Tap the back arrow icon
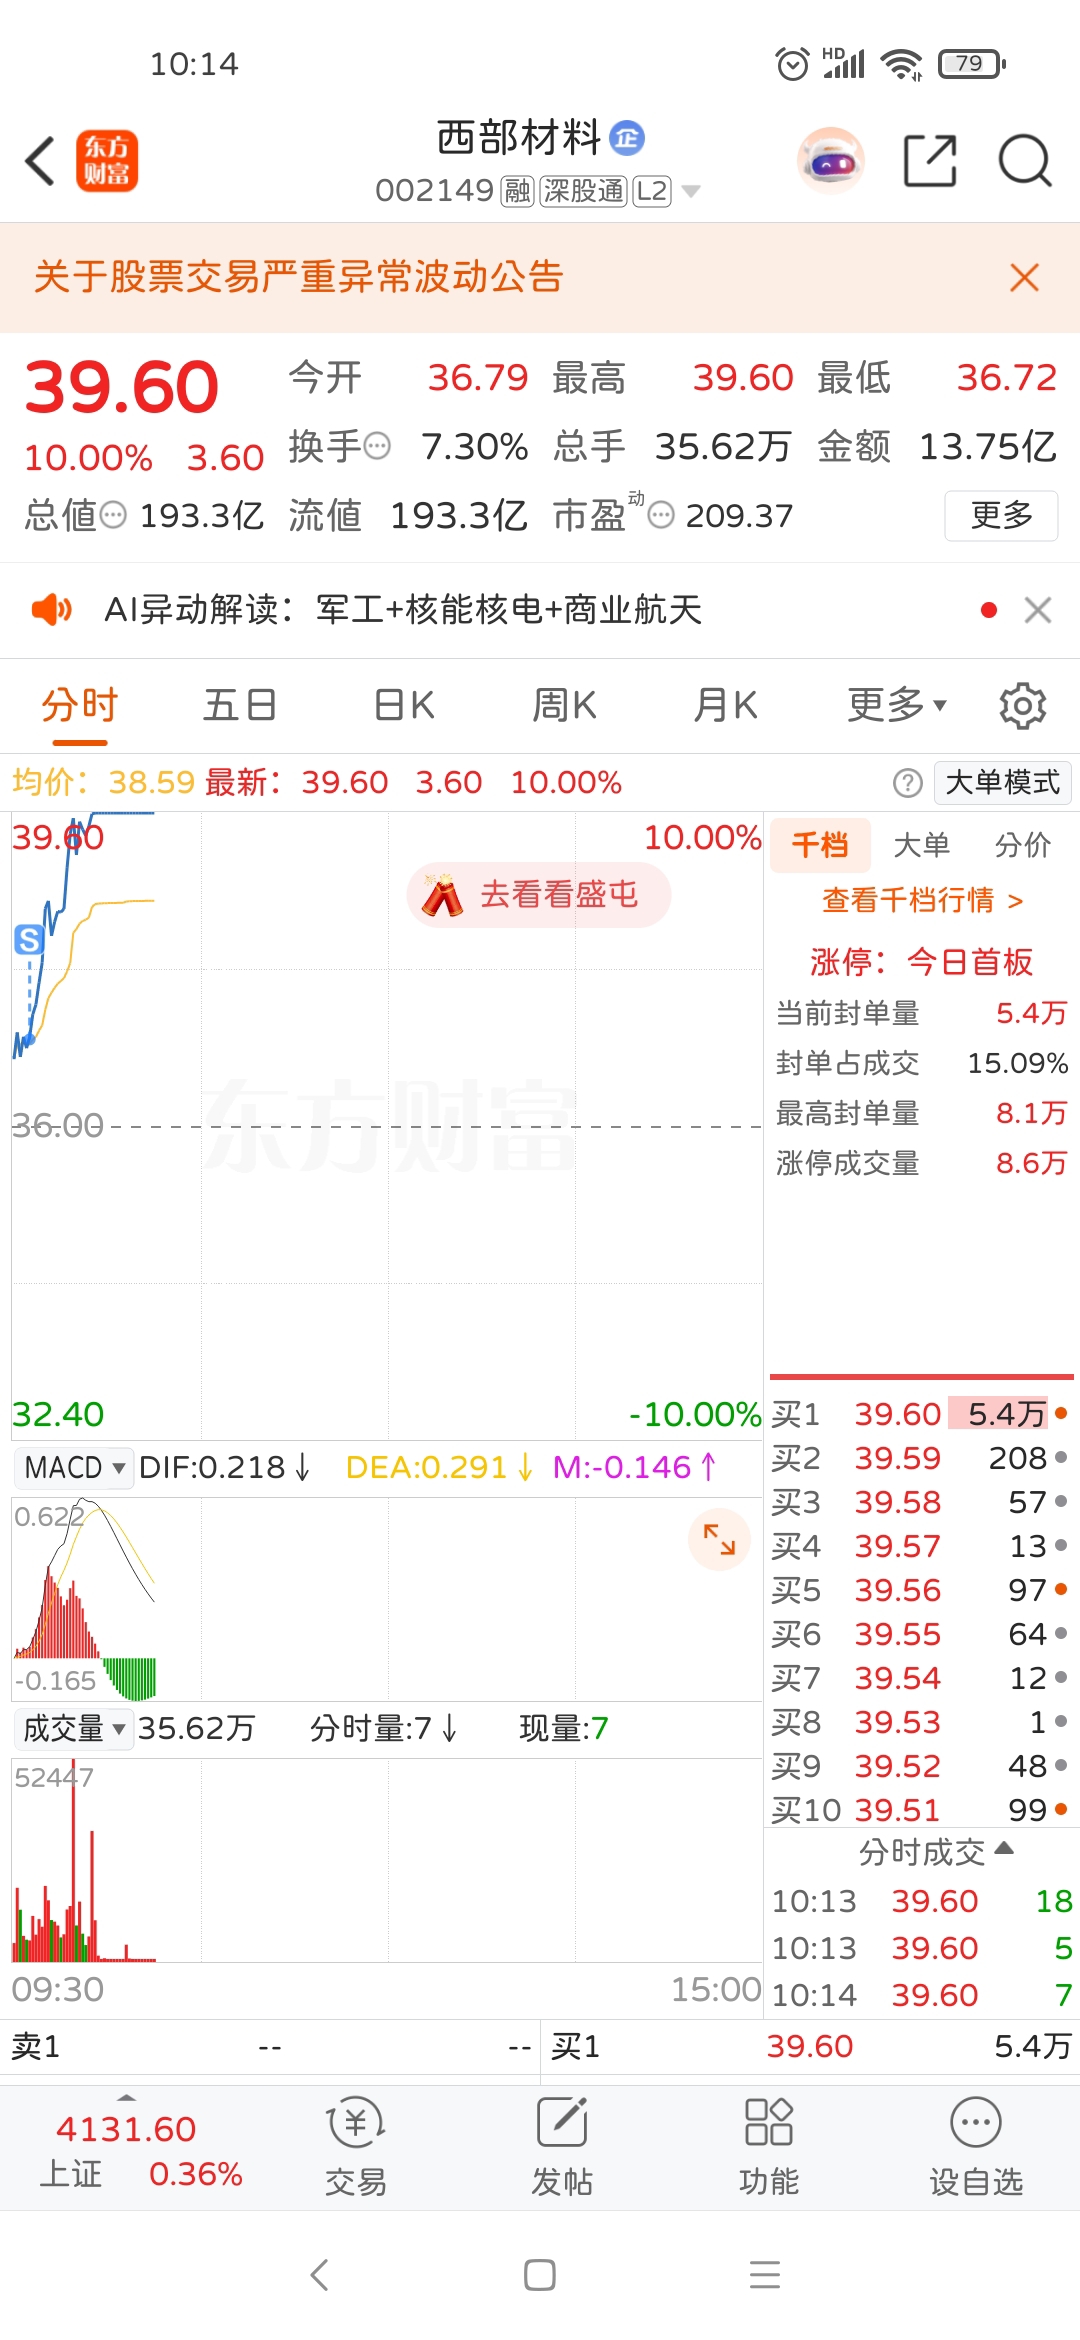Viewport: 1080px width, 2340px height. coord(40,161)
